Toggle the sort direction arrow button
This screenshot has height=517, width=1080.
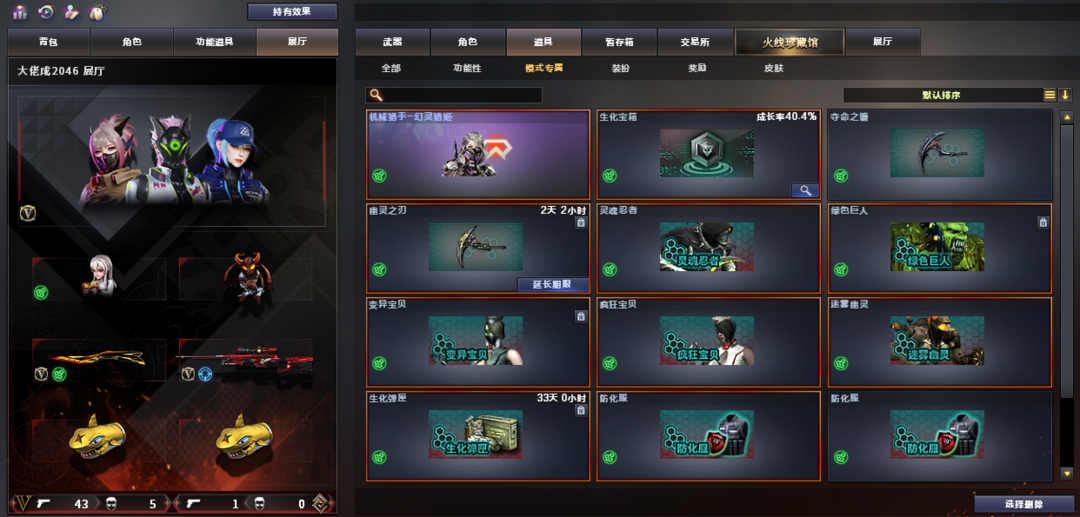click(x=1065, y=95)
